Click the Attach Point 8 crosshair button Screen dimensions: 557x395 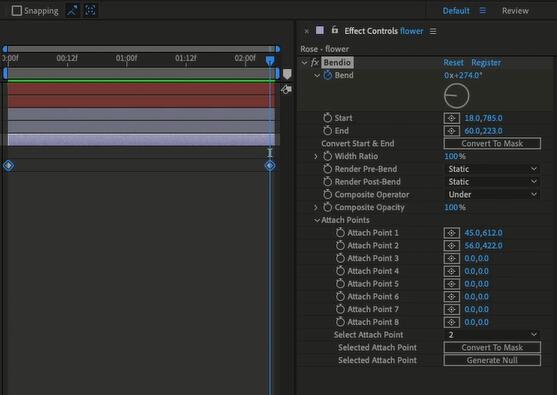pos(451,323)
